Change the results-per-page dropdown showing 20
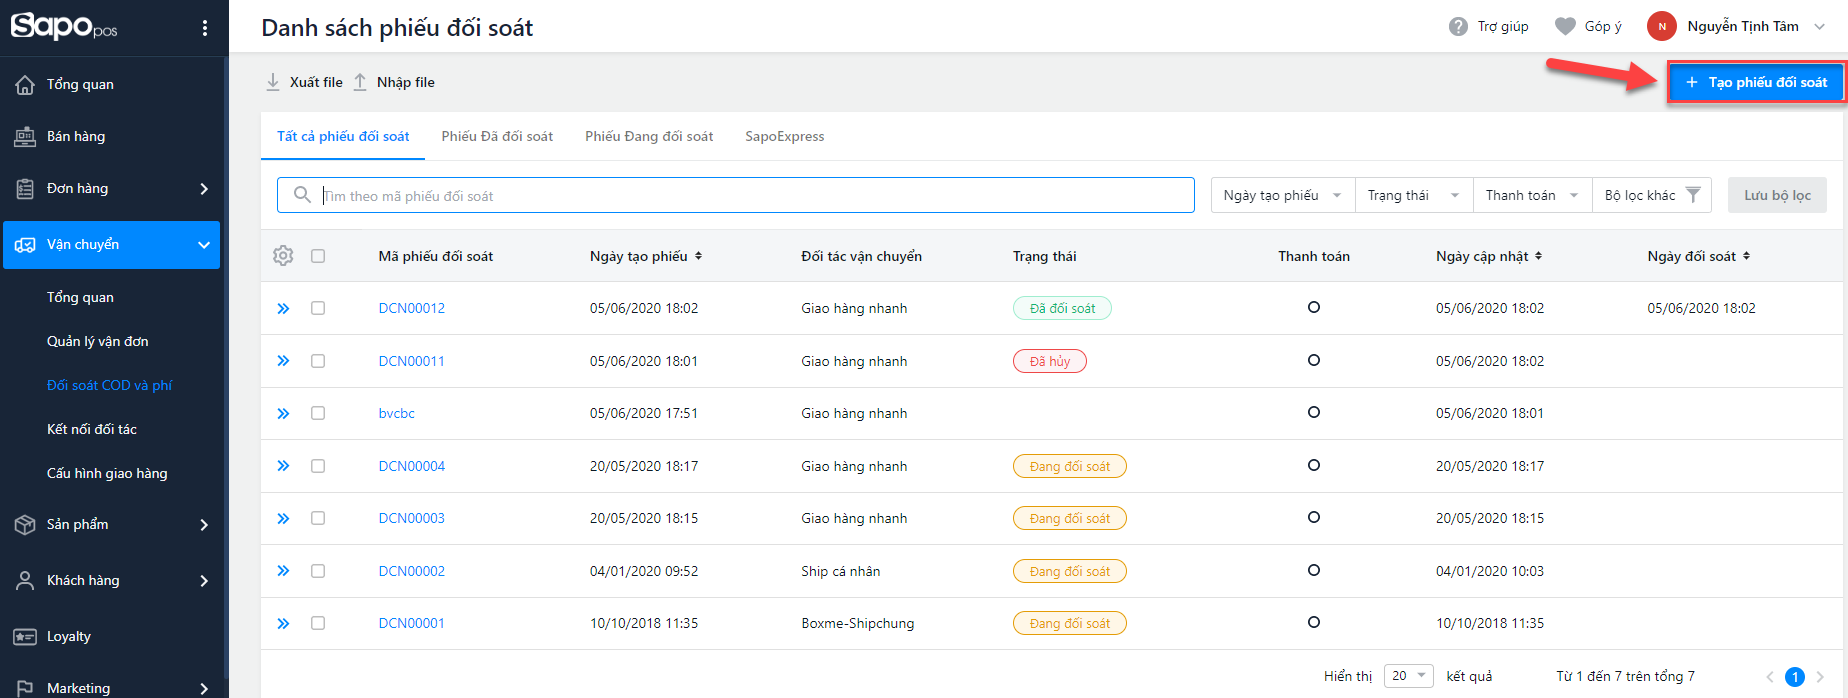Screen dimensions: 1848x698 [x=1408, y=676]
